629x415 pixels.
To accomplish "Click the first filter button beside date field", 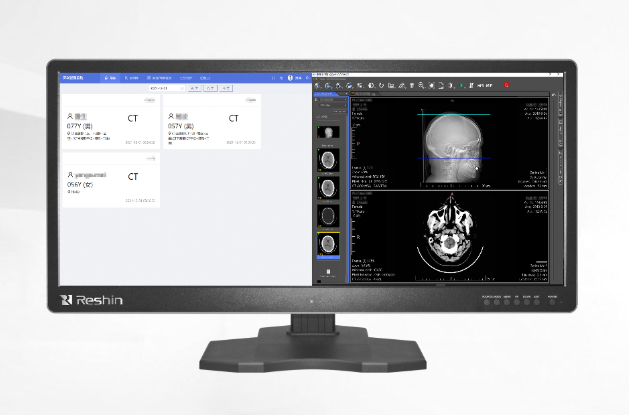I will point(192,88).
